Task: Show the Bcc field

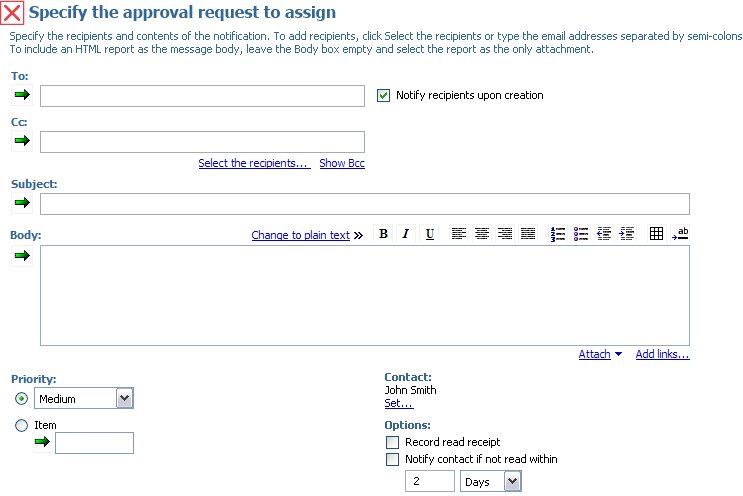Action: click(342, 163)
